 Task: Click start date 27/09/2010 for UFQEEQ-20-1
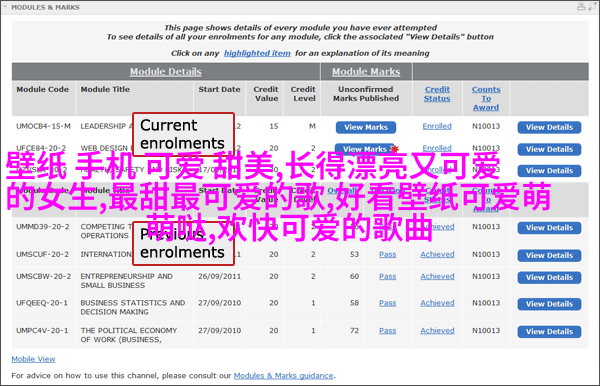click(219, 303)
